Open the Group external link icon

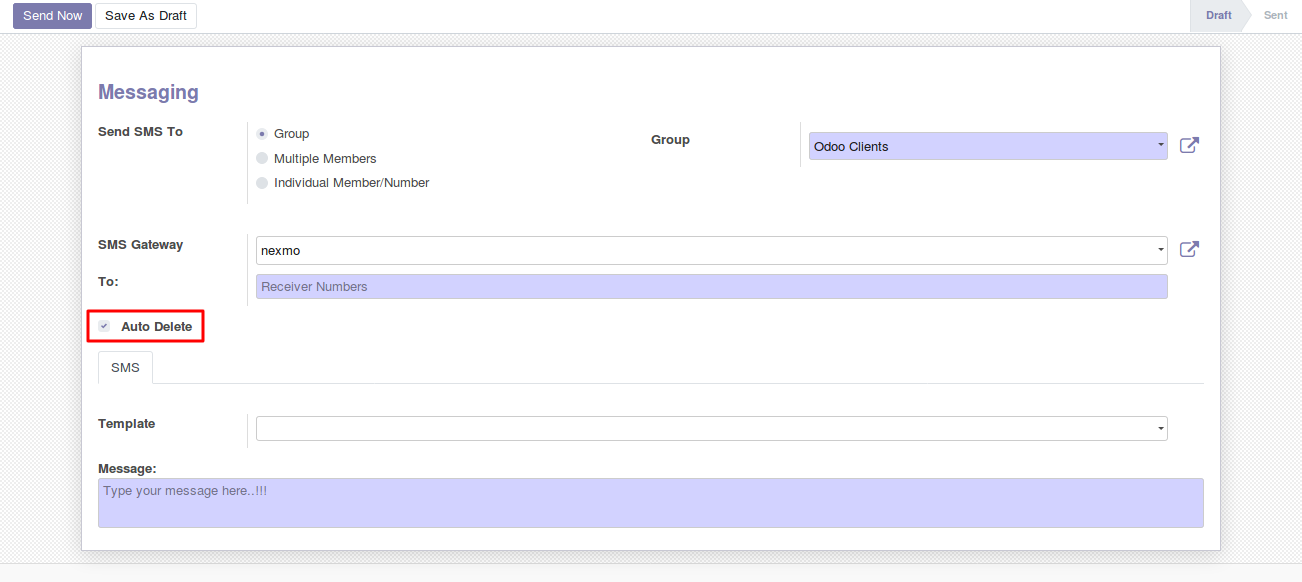click(1189, 146)
